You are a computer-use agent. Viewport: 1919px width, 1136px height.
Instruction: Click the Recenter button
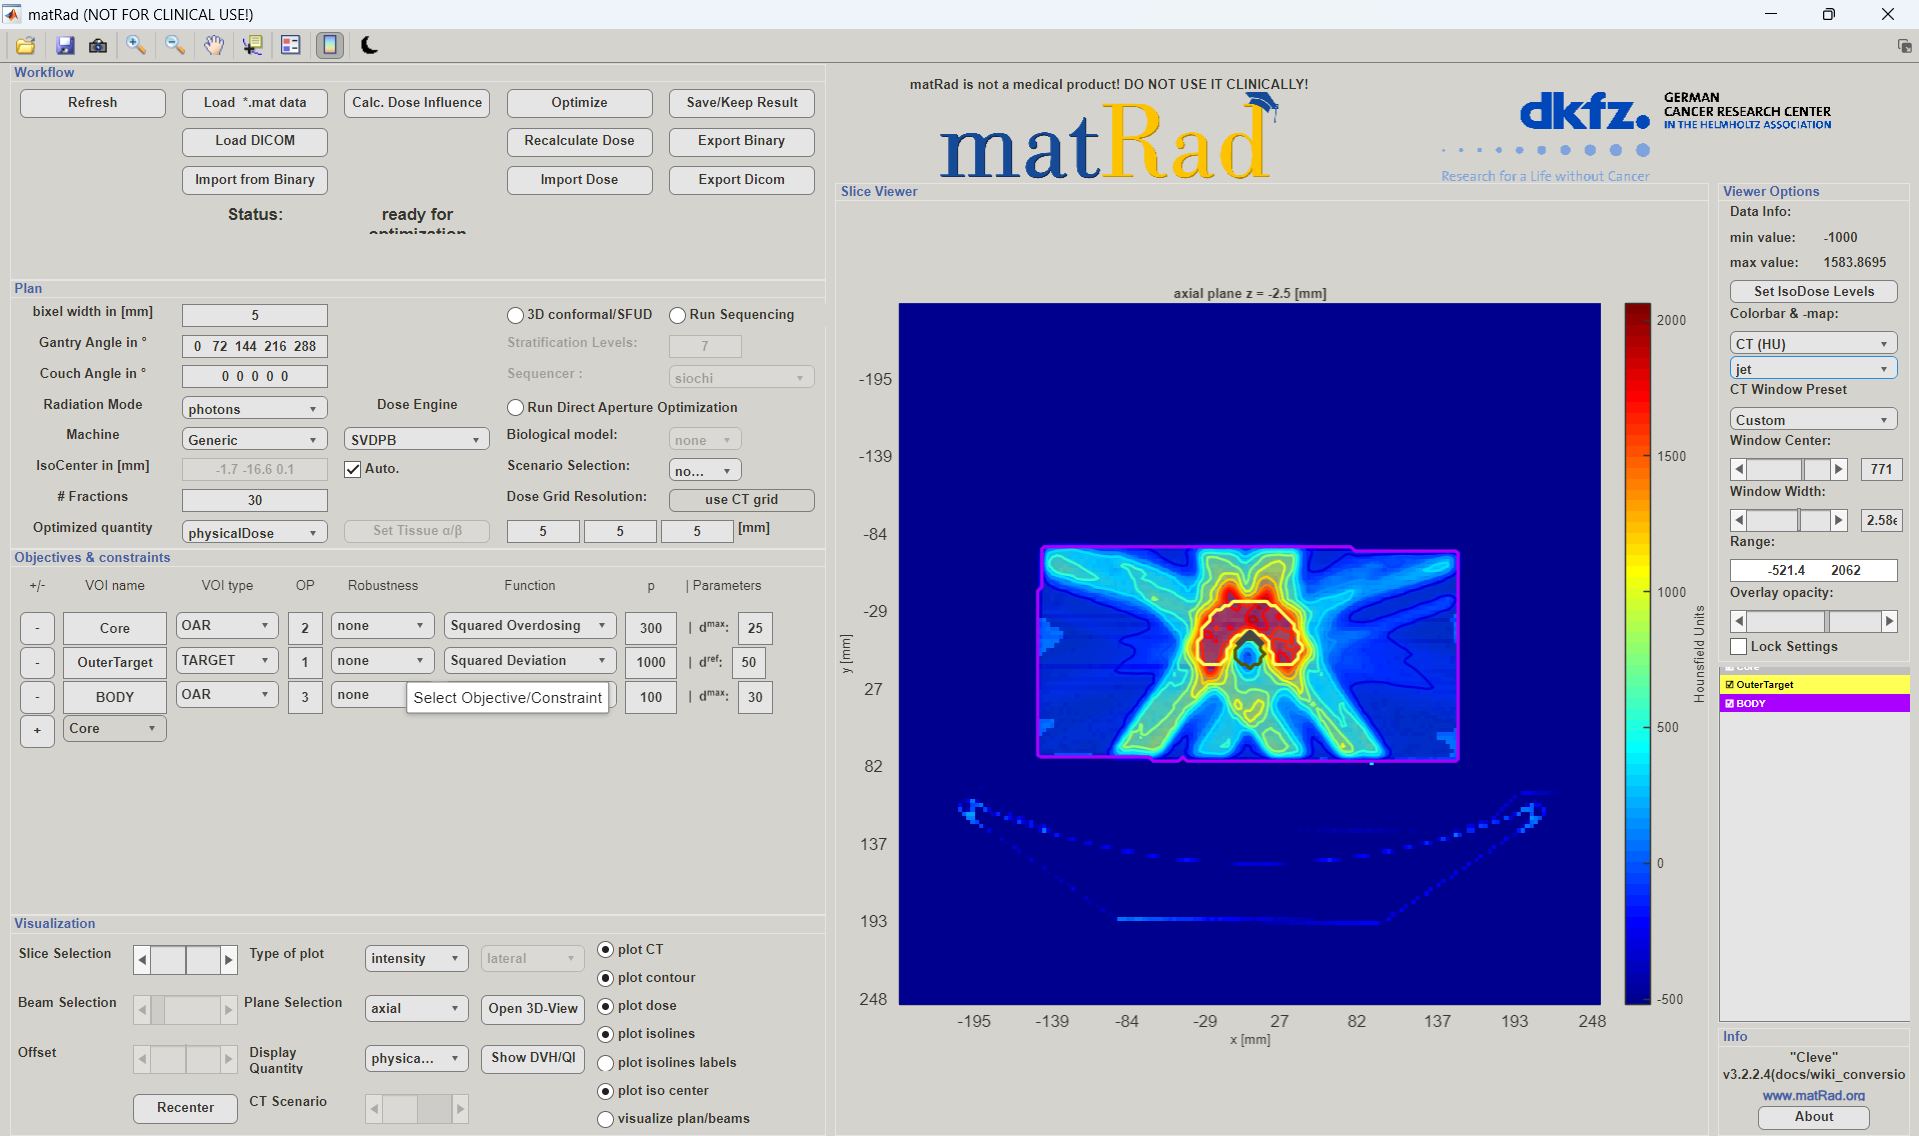point(185,1108)
